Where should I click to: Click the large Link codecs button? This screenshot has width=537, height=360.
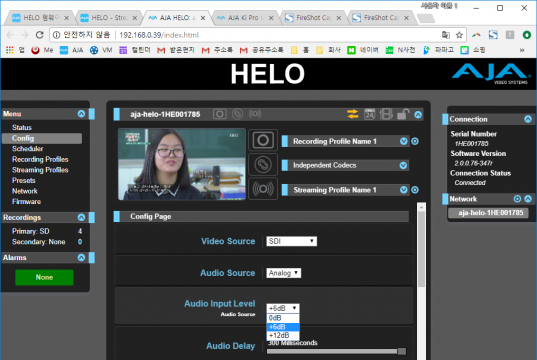[x=263, y=165]
